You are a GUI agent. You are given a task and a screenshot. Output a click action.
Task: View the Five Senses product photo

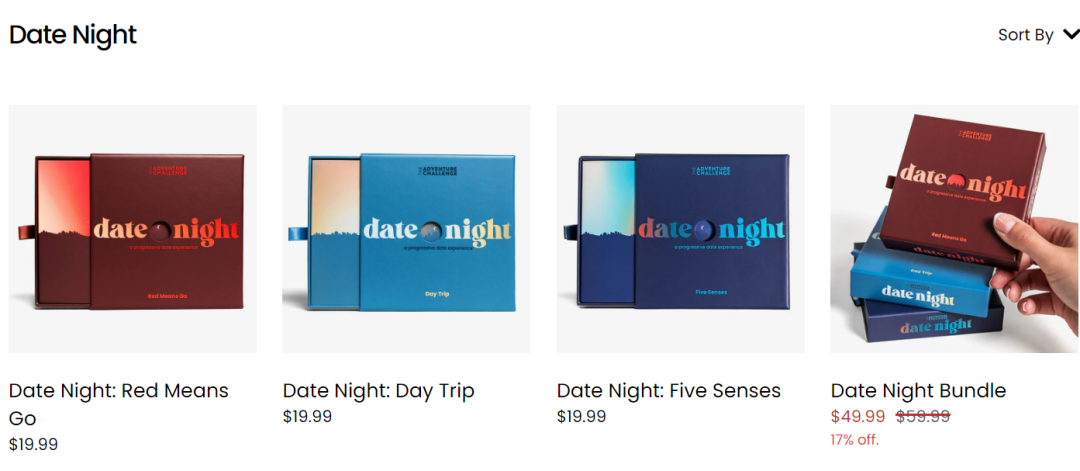[x=680, y=229]
